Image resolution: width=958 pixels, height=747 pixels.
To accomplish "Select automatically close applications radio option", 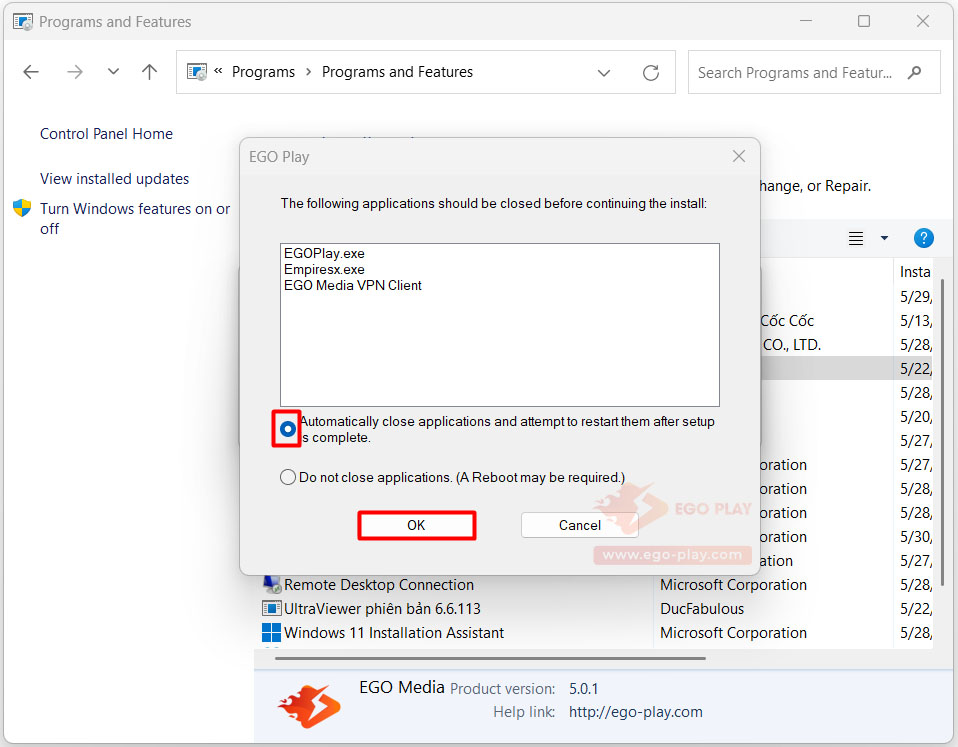I will tap(288, 429).
